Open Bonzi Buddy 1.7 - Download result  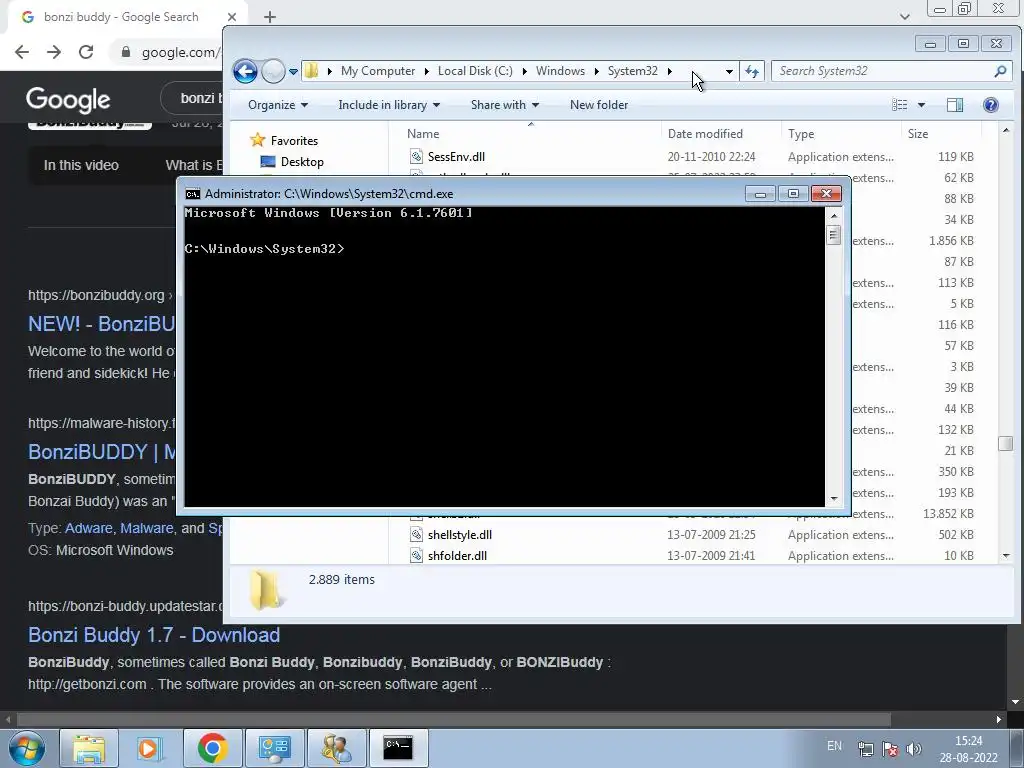[154, 635]
